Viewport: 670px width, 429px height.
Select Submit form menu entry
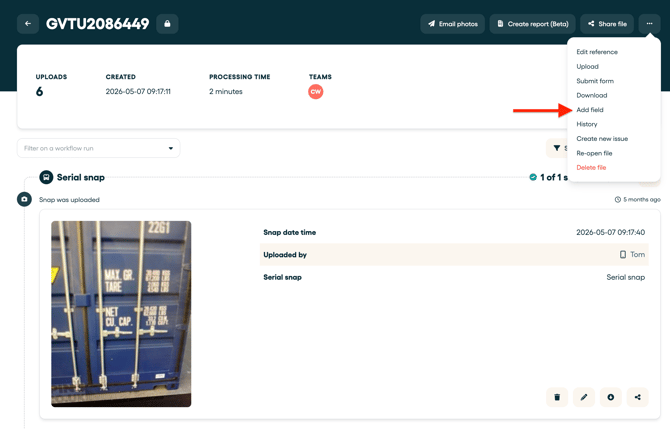pyautogui.click(x=595, y=81)
